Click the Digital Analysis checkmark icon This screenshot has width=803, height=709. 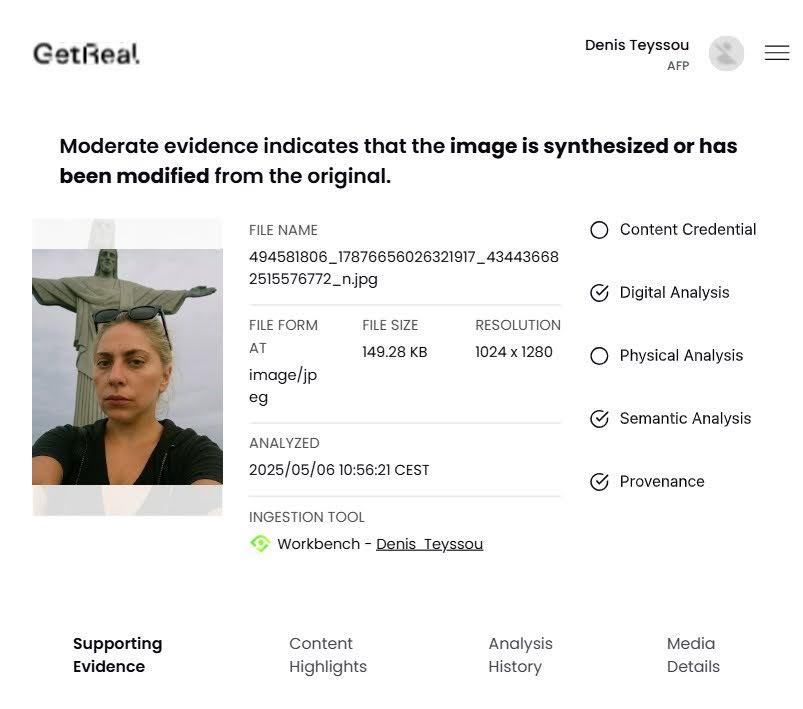(599, 293)
